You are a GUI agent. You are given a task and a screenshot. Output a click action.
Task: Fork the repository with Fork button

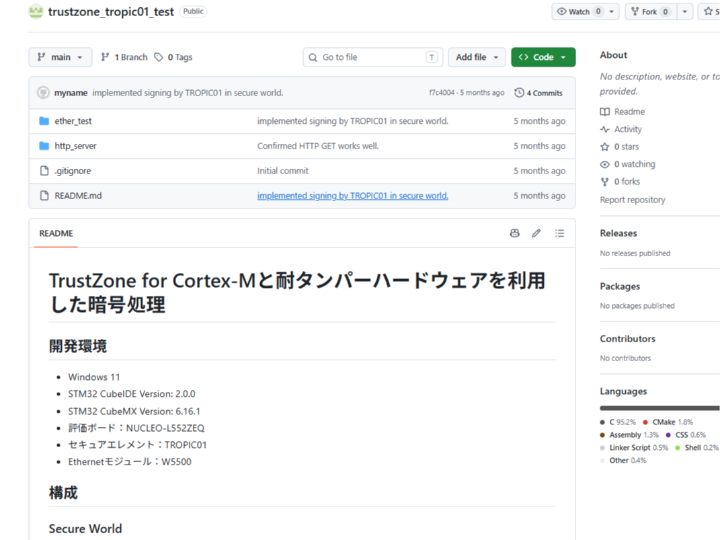(651, 11)
